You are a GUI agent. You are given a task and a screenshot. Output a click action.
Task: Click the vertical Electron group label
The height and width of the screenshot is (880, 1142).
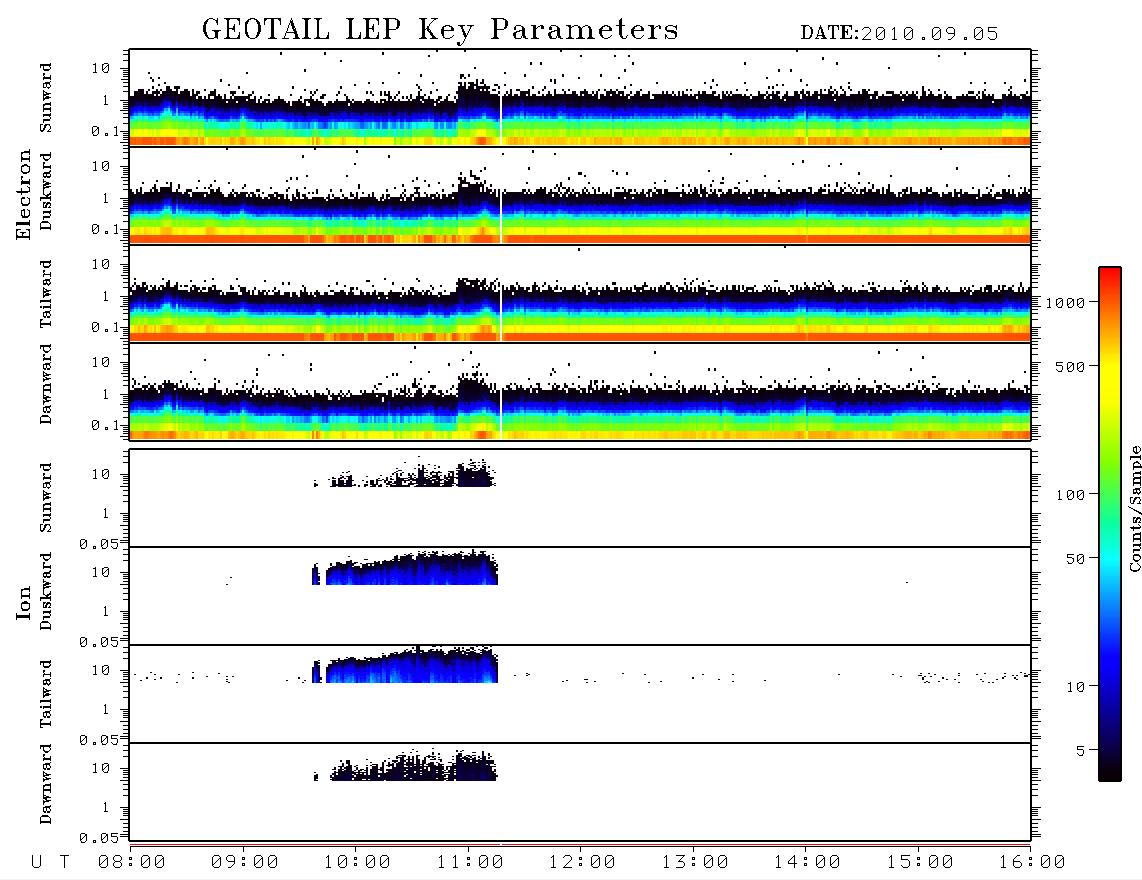click(24, 194)
